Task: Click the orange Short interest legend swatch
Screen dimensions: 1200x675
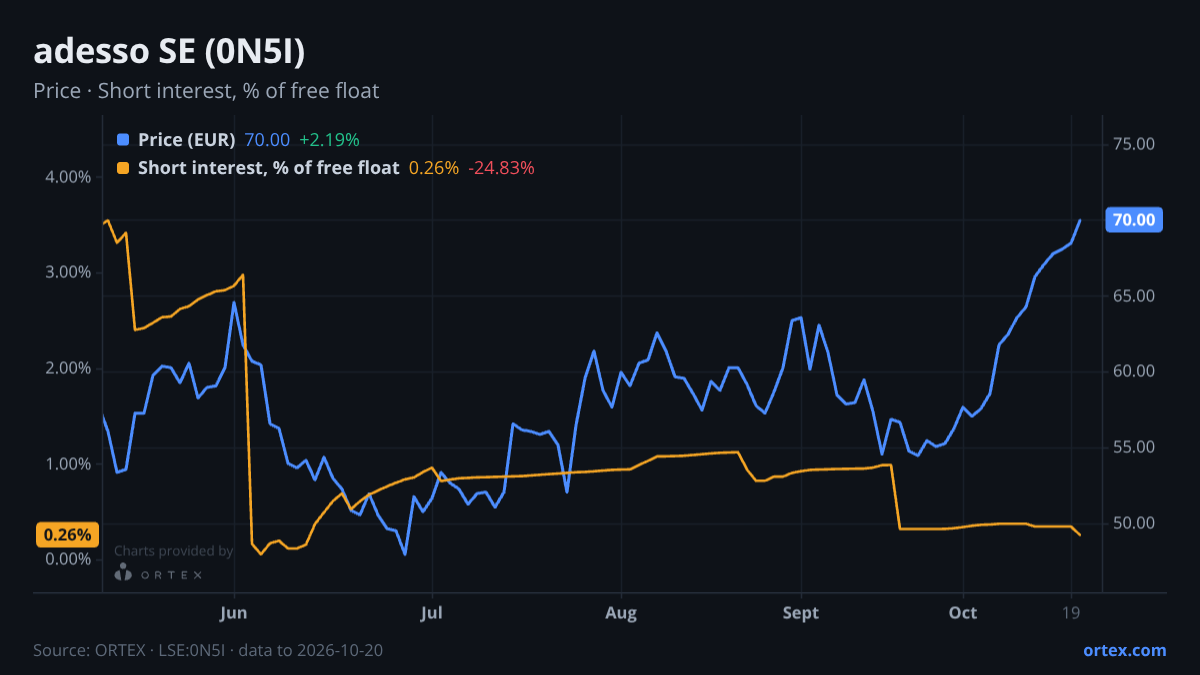Action: point(123,168)
